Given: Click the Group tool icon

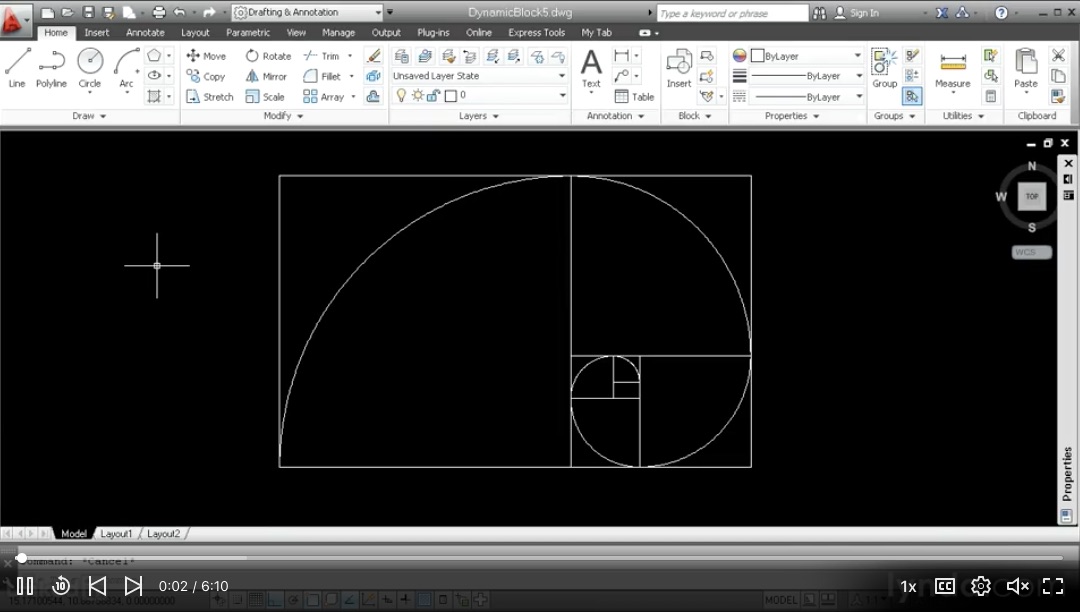Looking at the screenshot, I should (884, 68).
